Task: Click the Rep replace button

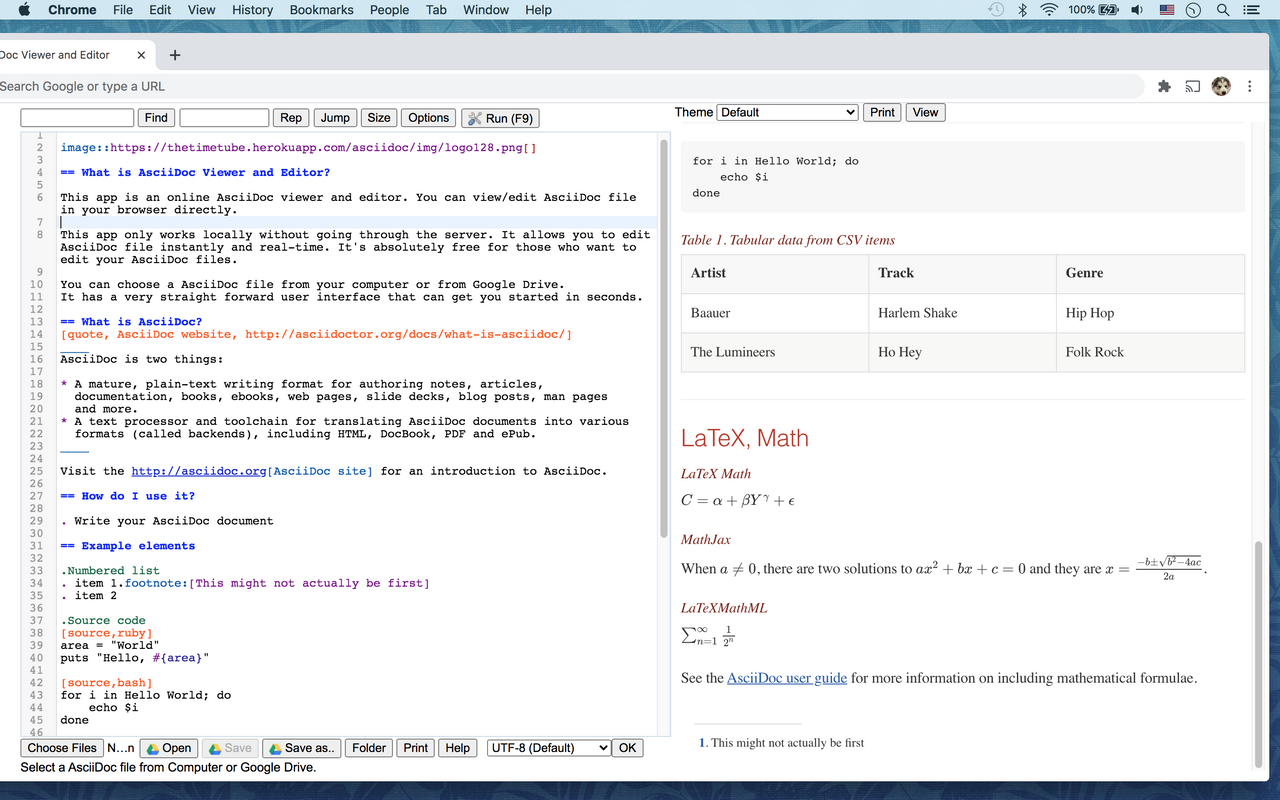Action: click(x=291, y=118)
